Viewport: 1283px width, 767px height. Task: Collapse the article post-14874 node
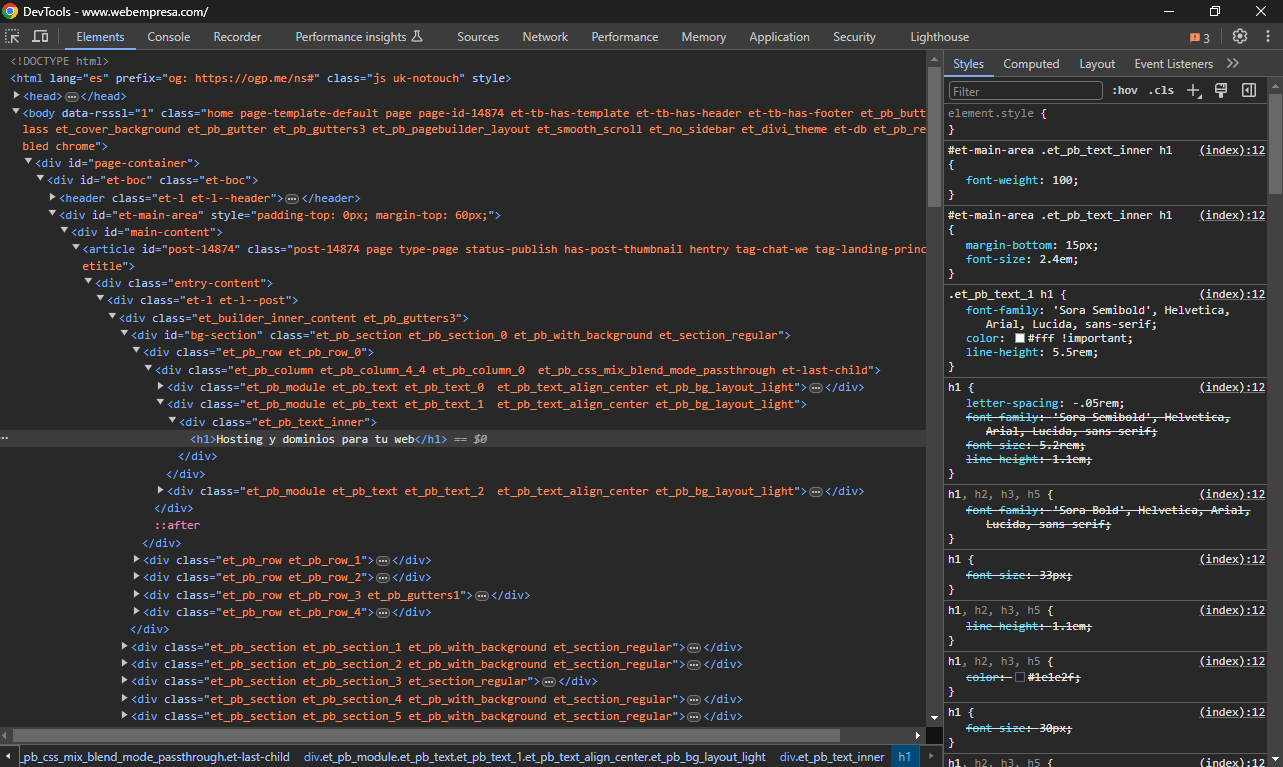[x=76, y=248]
